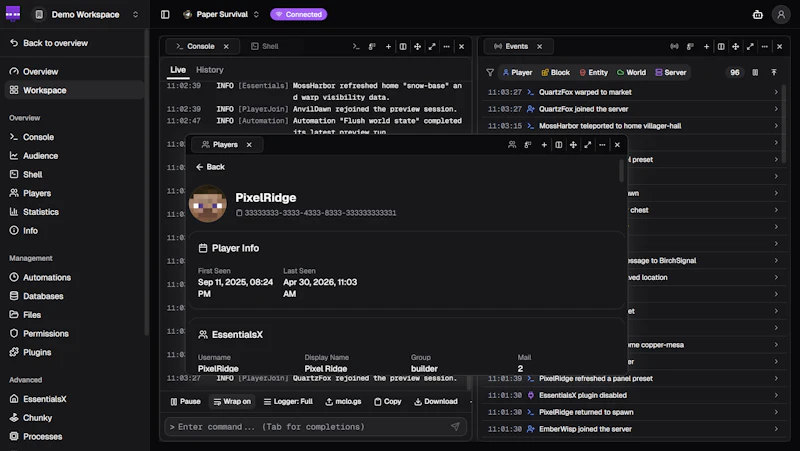This screenshot has width=800, height=451.
Task: Add a new panel in Events group
Action: (707, 46)
